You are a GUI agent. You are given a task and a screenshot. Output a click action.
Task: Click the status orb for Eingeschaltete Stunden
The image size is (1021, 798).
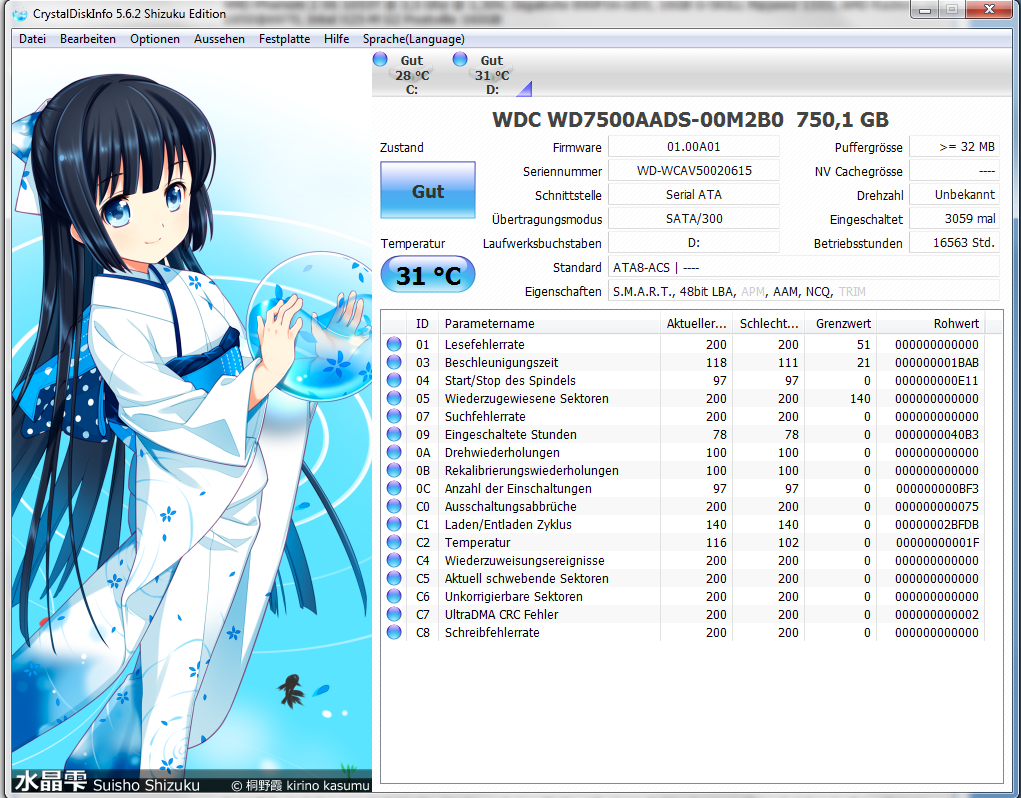click(394, 434)
